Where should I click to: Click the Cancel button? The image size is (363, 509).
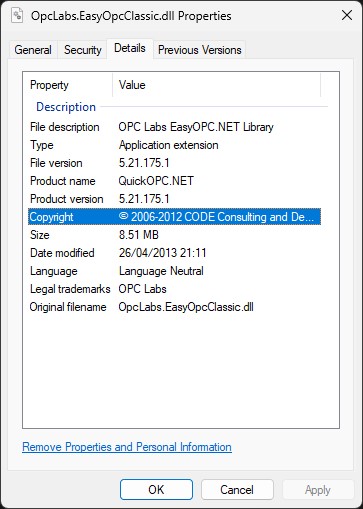[x=237, y=490]
